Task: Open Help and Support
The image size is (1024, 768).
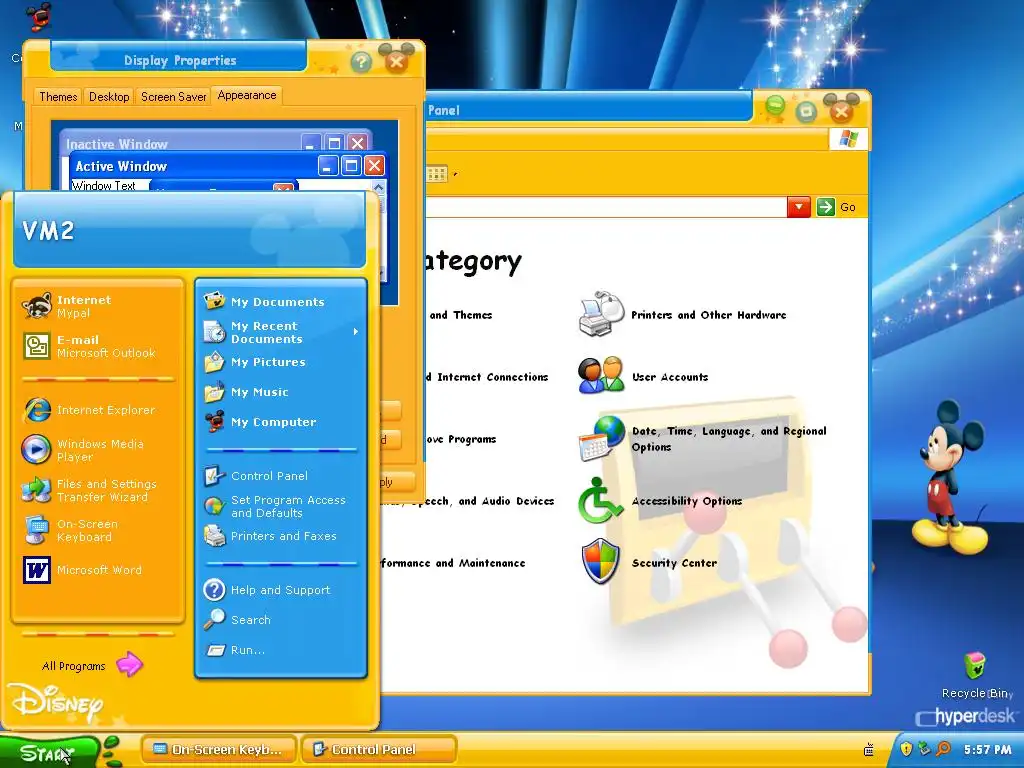Action: coord(281,590)
